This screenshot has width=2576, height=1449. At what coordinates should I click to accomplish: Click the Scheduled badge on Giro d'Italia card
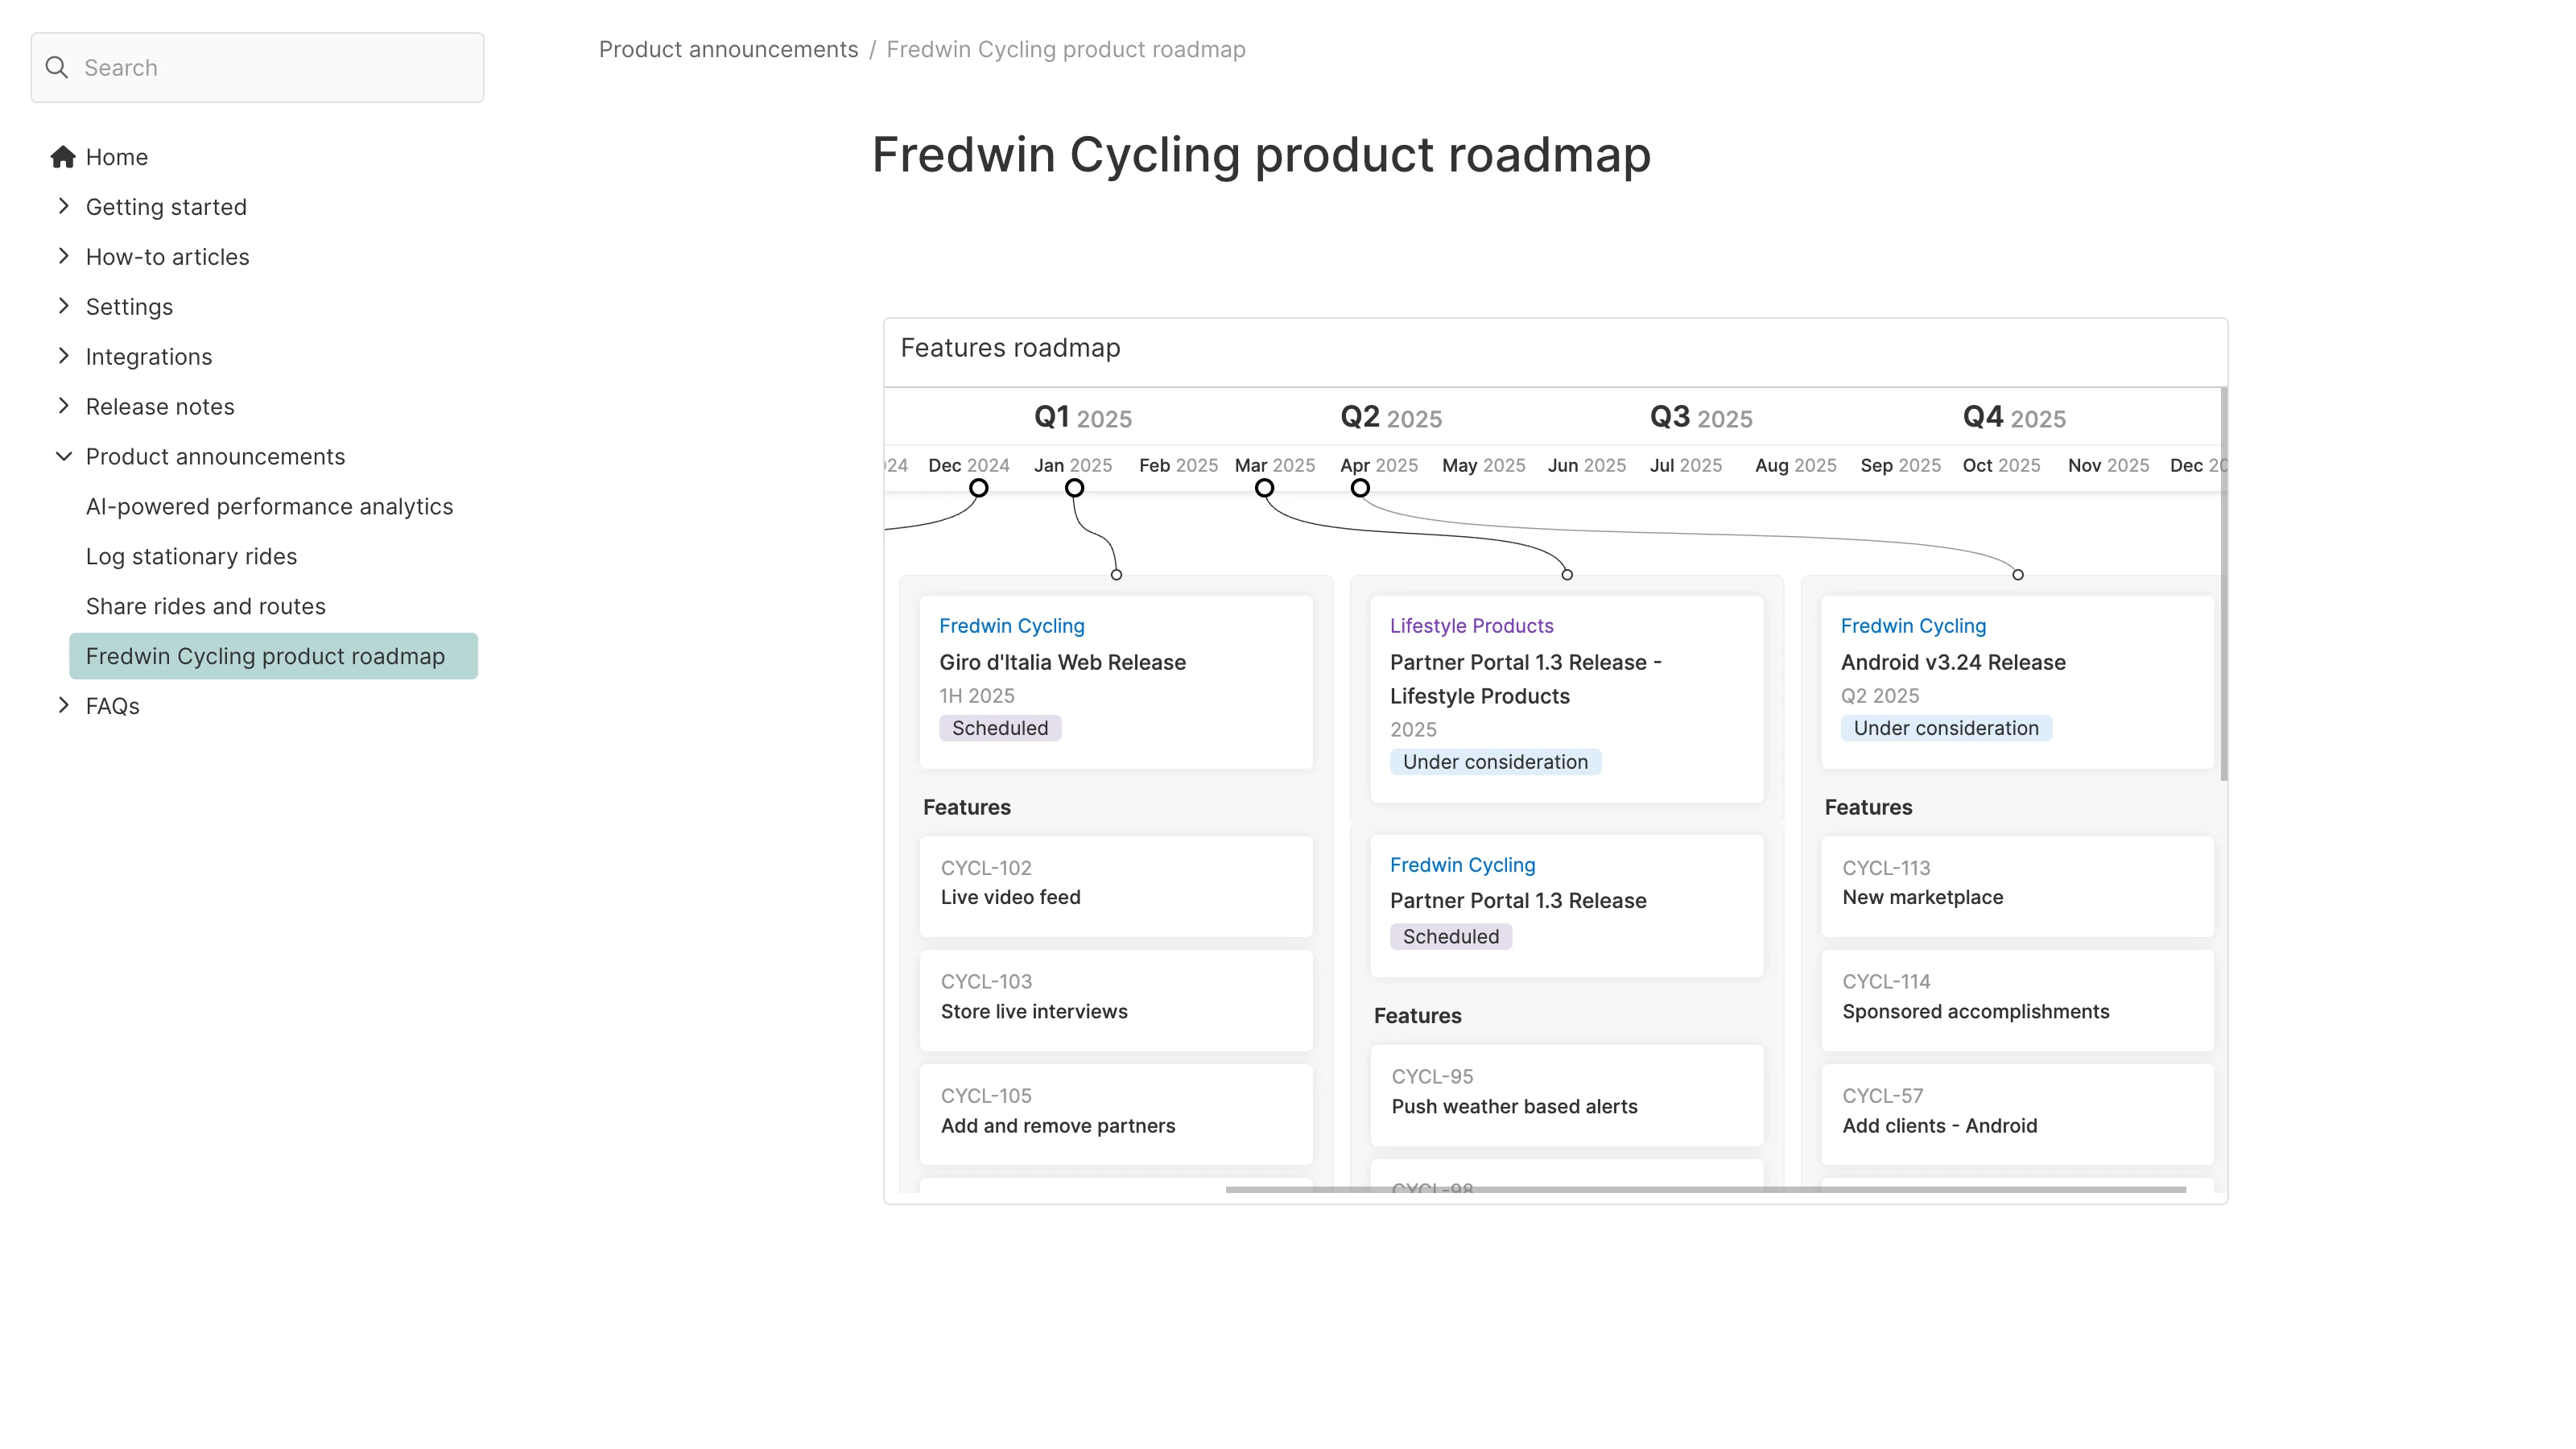999,728
